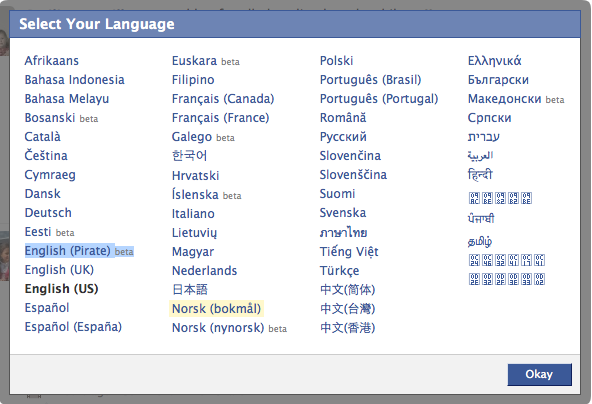Select Nederlands
592x404 pixels.
[x=204, y=270]
